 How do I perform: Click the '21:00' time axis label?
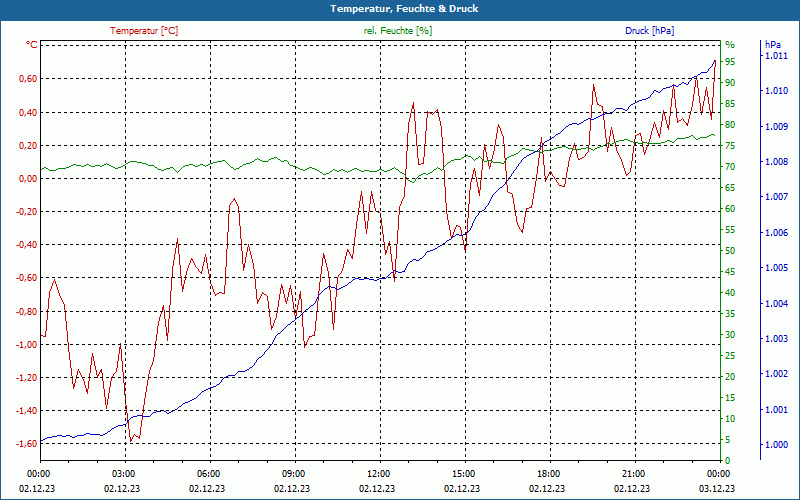[632, 473]
